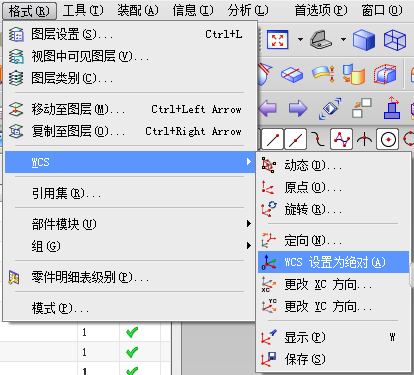
Task: Click the copy-to-layer icon beside 复制至图层
Action: pos(16,131)
